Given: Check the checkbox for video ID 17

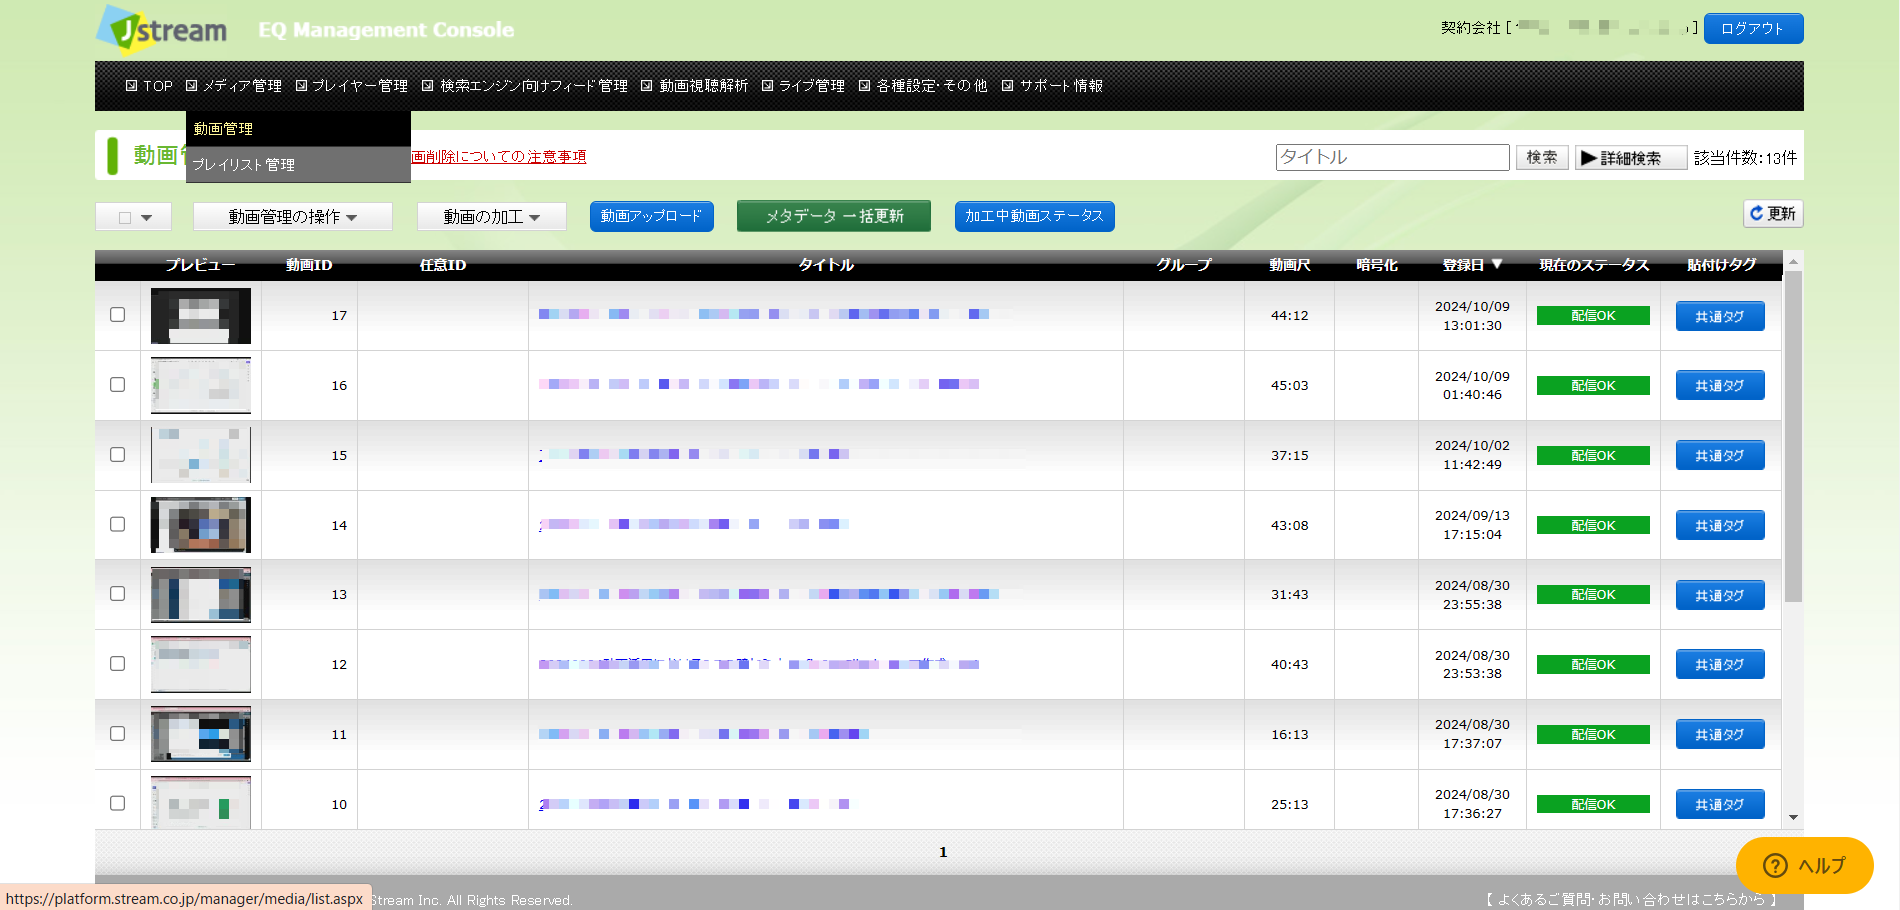Looking at the screenshot, I should 118,315.
